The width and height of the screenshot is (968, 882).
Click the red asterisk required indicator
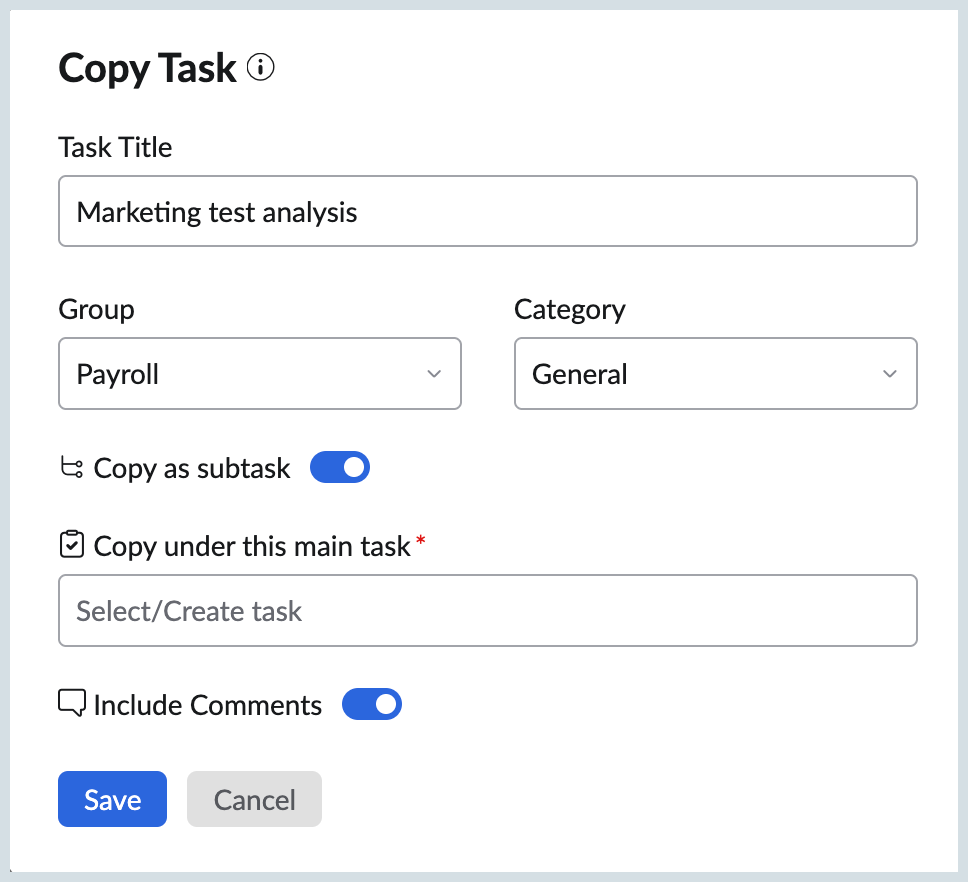[x=419, y=538]
